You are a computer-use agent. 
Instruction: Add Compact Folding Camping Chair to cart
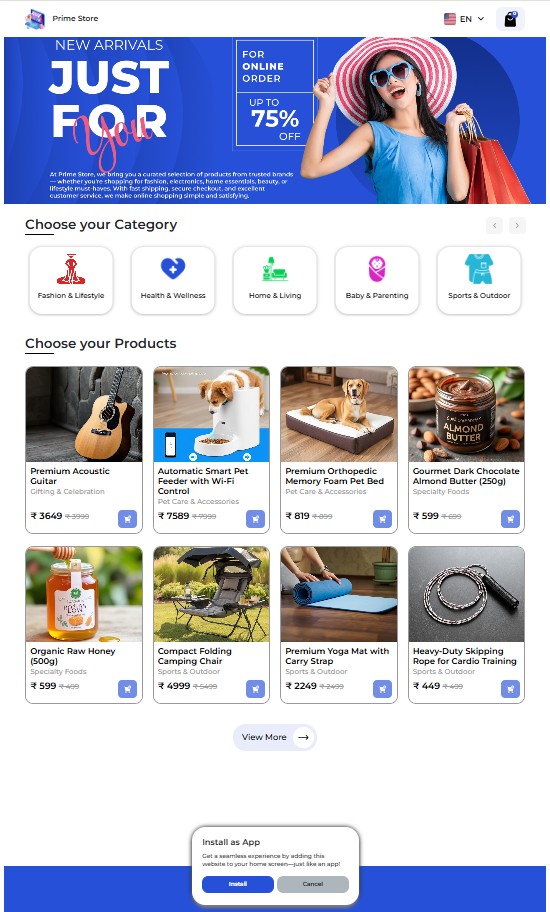255,689
